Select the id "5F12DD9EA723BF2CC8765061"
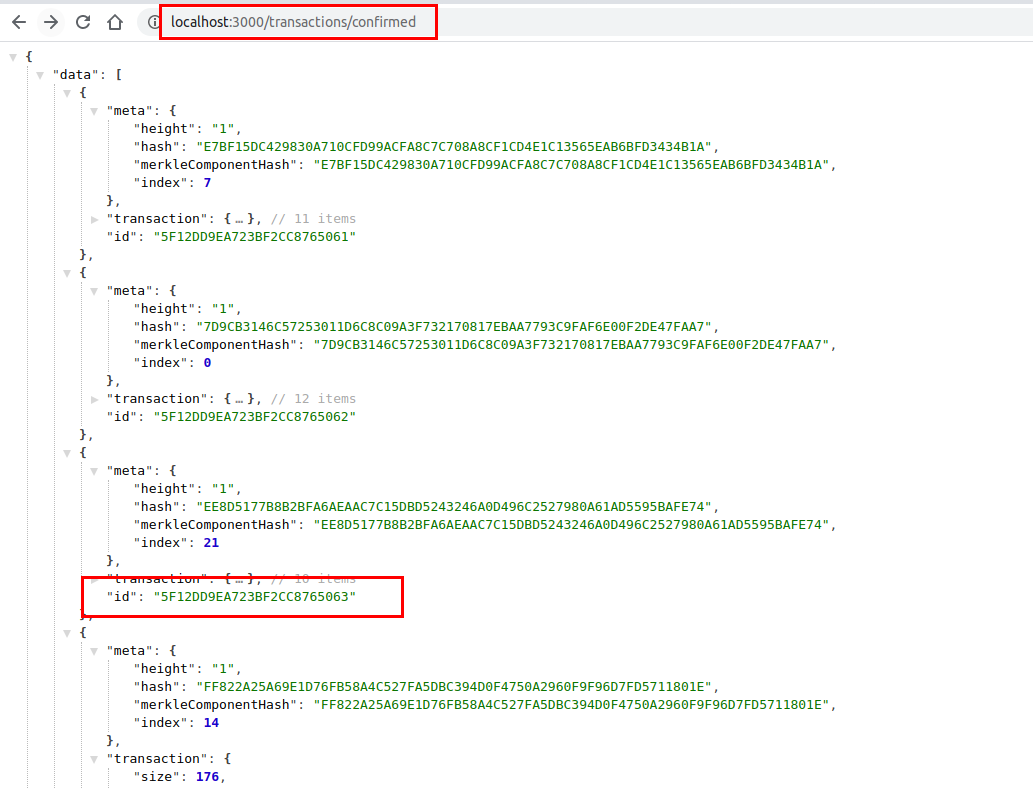 click(255, 236)
